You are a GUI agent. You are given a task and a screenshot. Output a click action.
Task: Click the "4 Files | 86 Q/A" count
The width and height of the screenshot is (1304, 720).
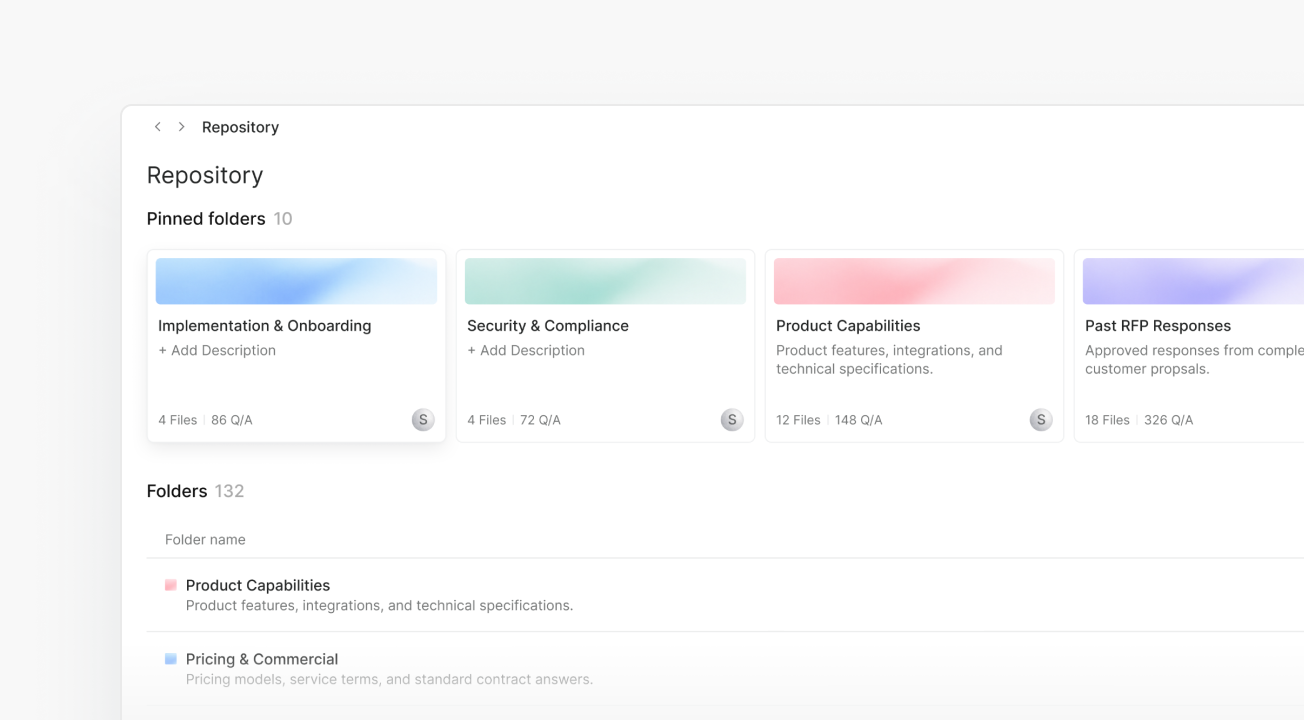coord(205,420)
